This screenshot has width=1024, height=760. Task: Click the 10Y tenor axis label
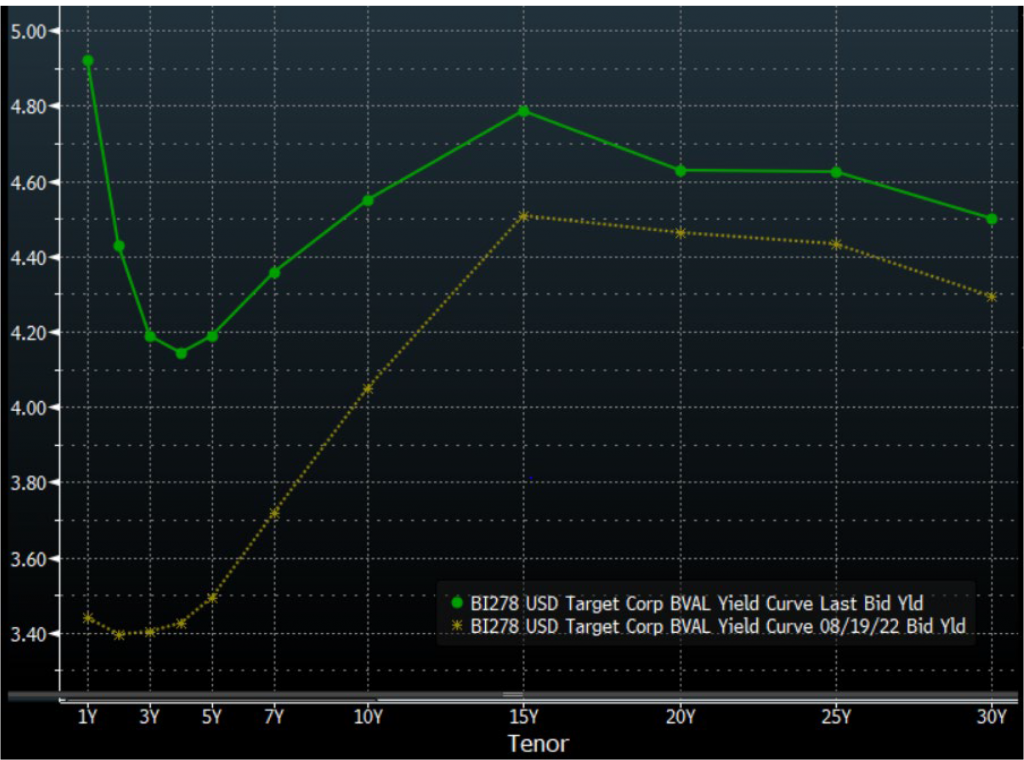(x=368, y=716)
